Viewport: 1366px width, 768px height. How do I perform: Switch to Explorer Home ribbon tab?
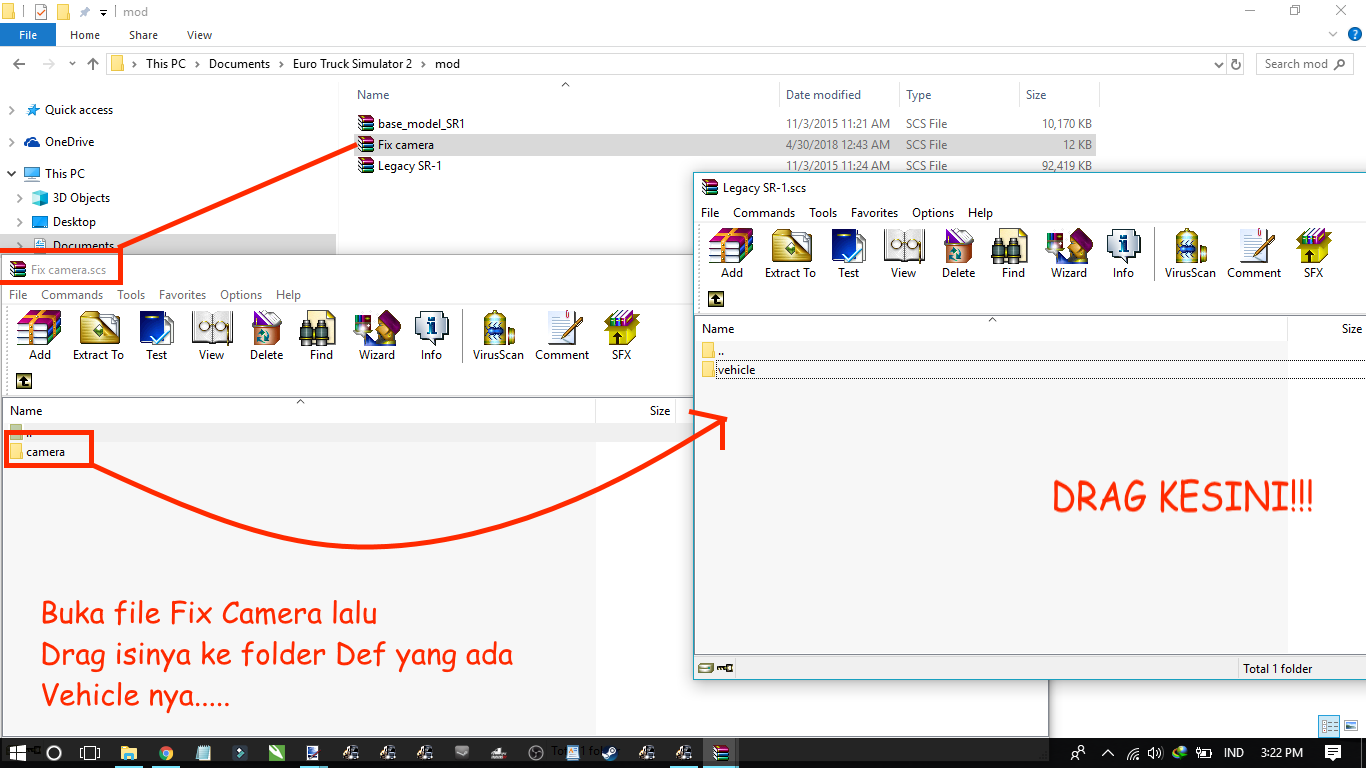[x=85, y=35]
